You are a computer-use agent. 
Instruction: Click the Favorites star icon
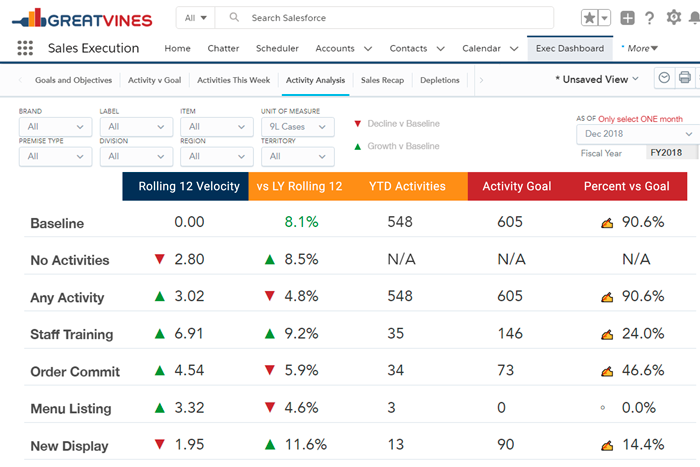point(590,18)
